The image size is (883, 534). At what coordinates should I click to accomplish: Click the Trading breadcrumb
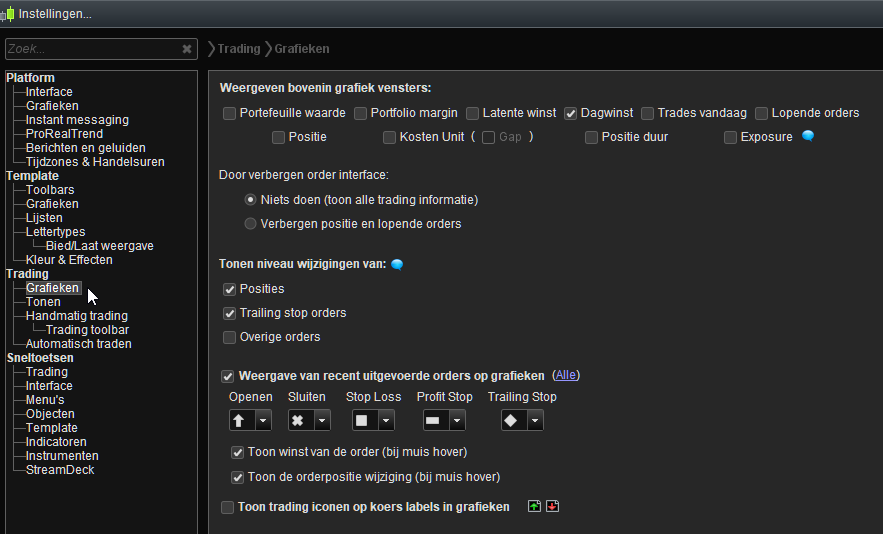point(238,49)
